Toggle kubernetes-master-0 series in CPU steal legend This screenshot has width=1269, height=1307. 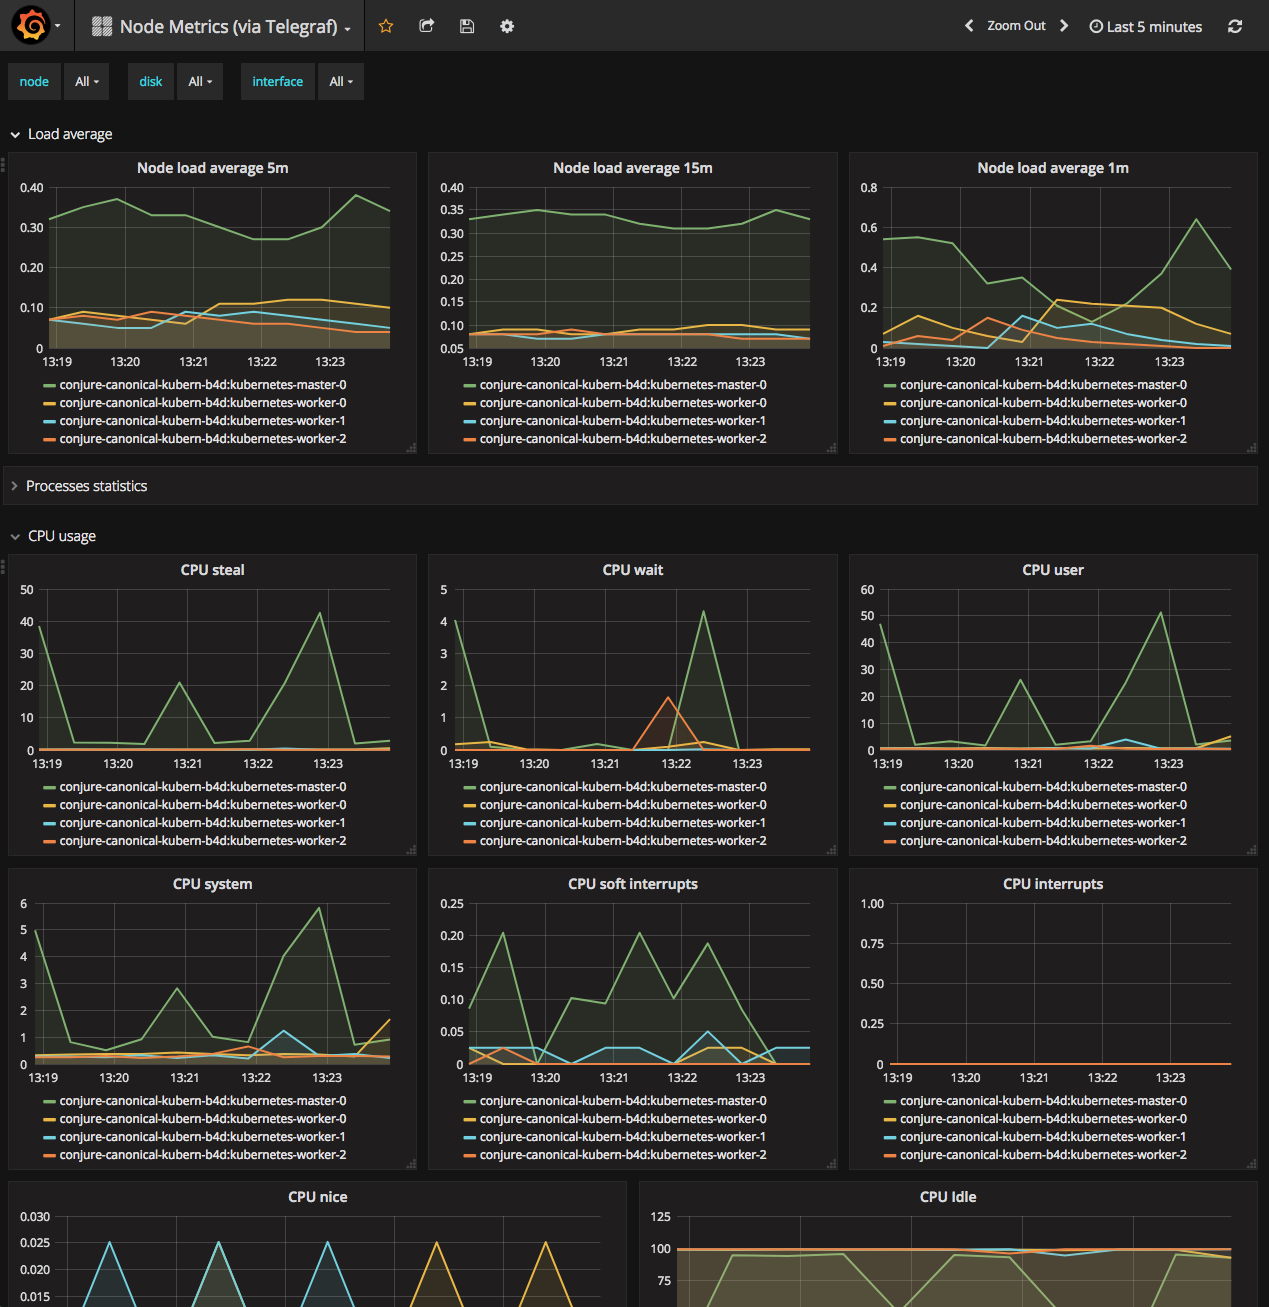(x=202, y=787)
